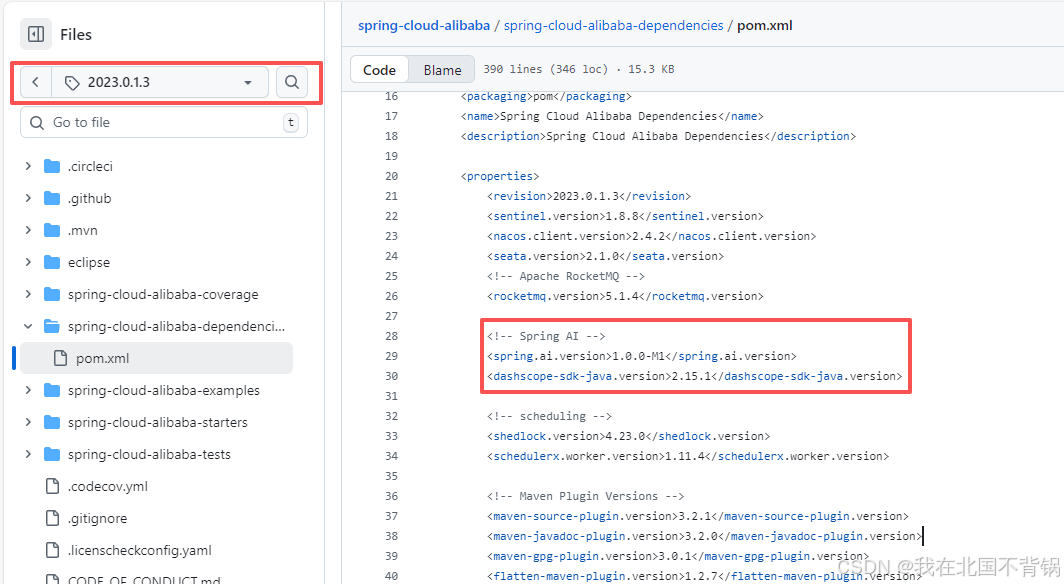1064x584 pixels.
Task: Click the search magnifier button
Action: [x=292, y=82]
